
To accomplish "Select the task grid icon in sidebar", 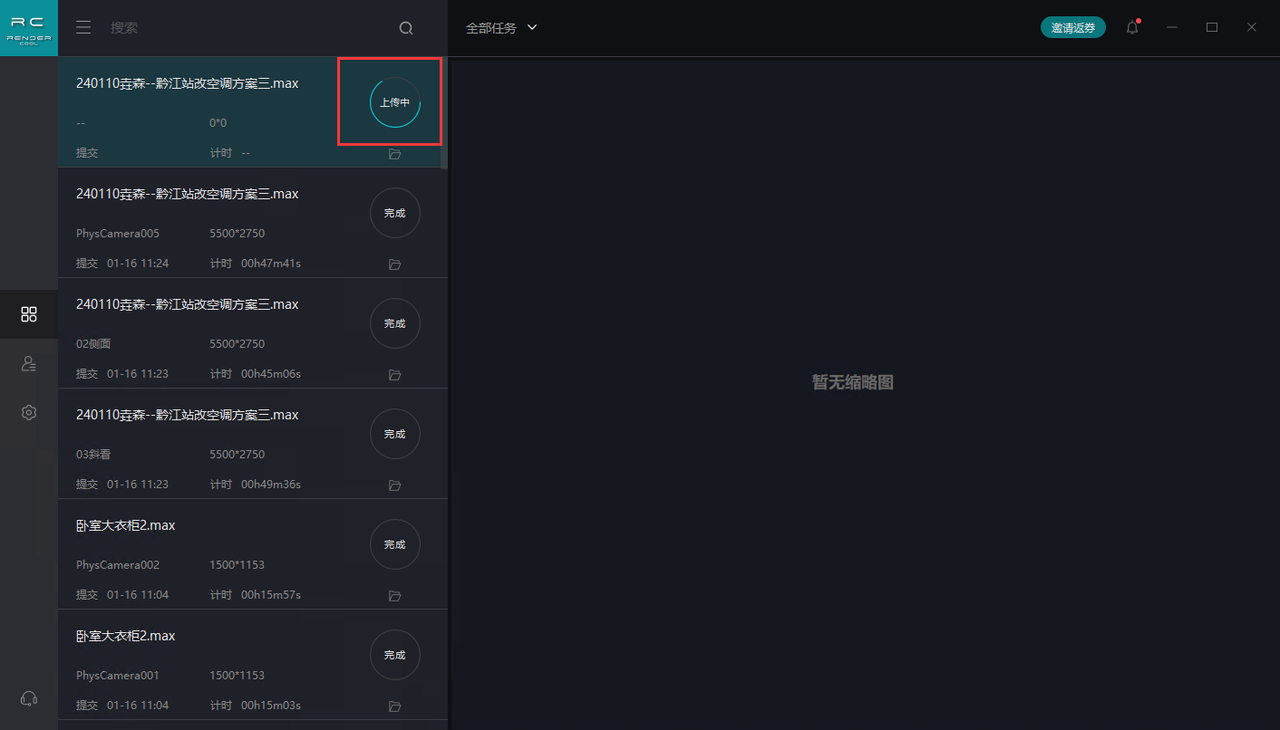I will click(x=29, y=314).
